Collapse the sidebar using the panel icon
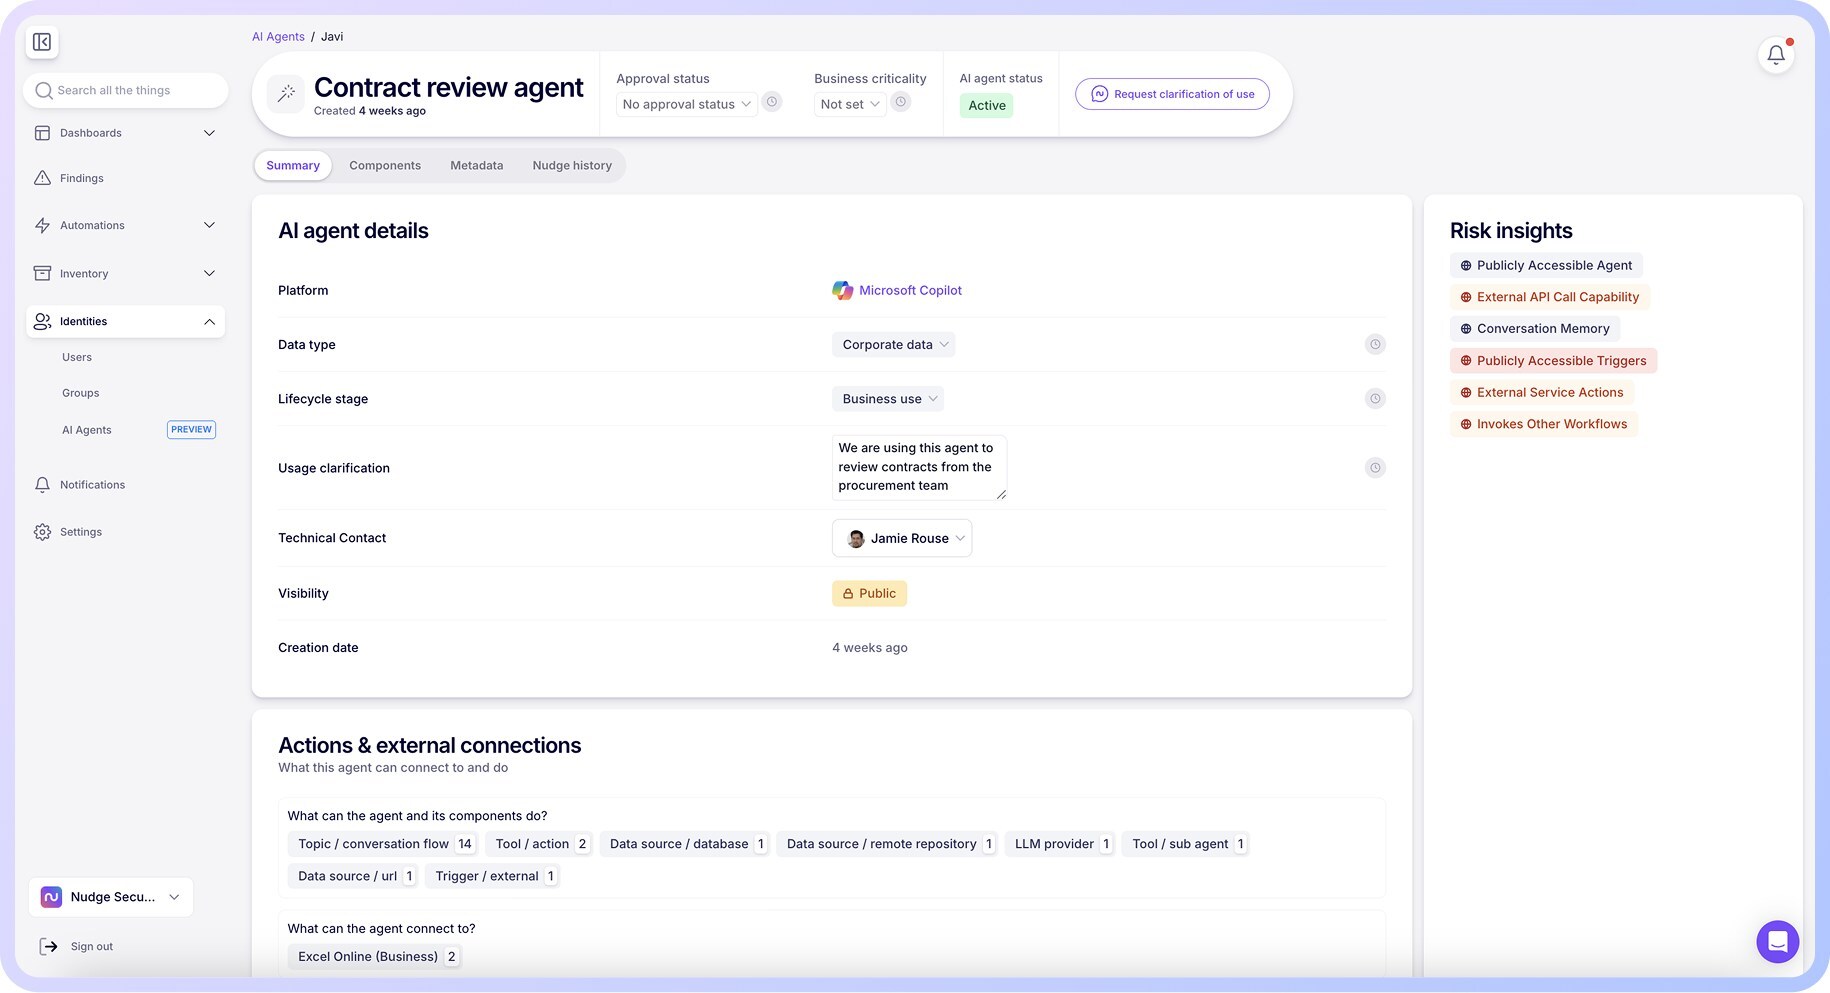 (42, 42)
